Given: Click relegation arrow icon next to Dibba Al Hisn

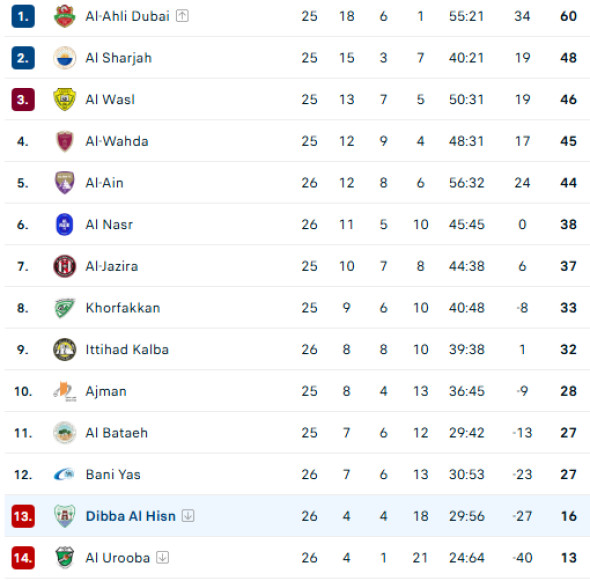Looking at the screenshot, I should pyautogui.click(x=188, y=516).
